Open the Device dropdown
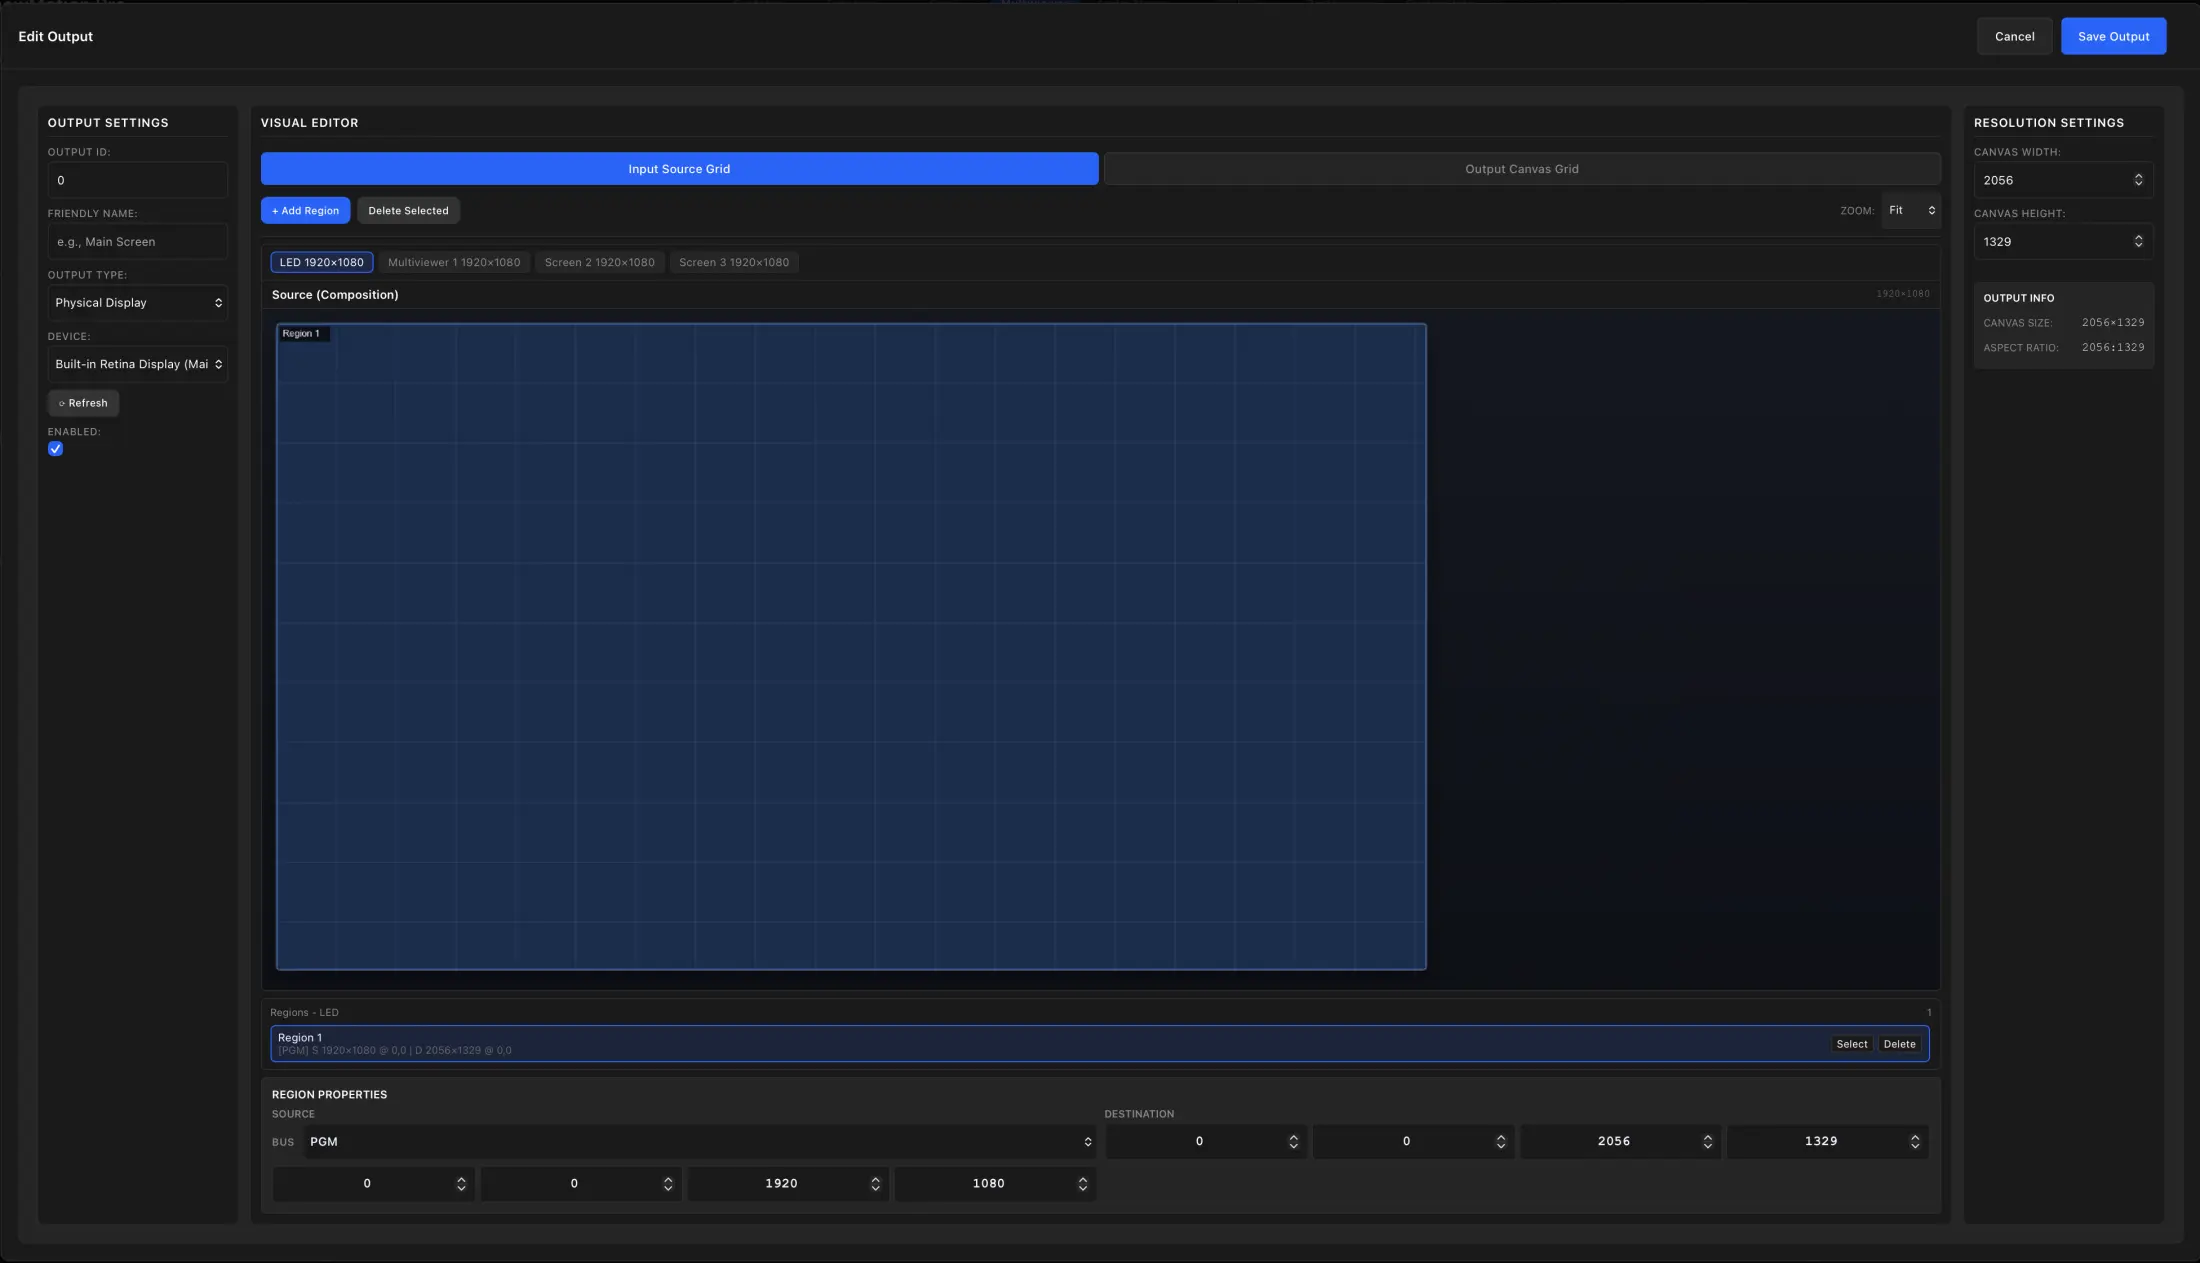 (x=138, y=364)
